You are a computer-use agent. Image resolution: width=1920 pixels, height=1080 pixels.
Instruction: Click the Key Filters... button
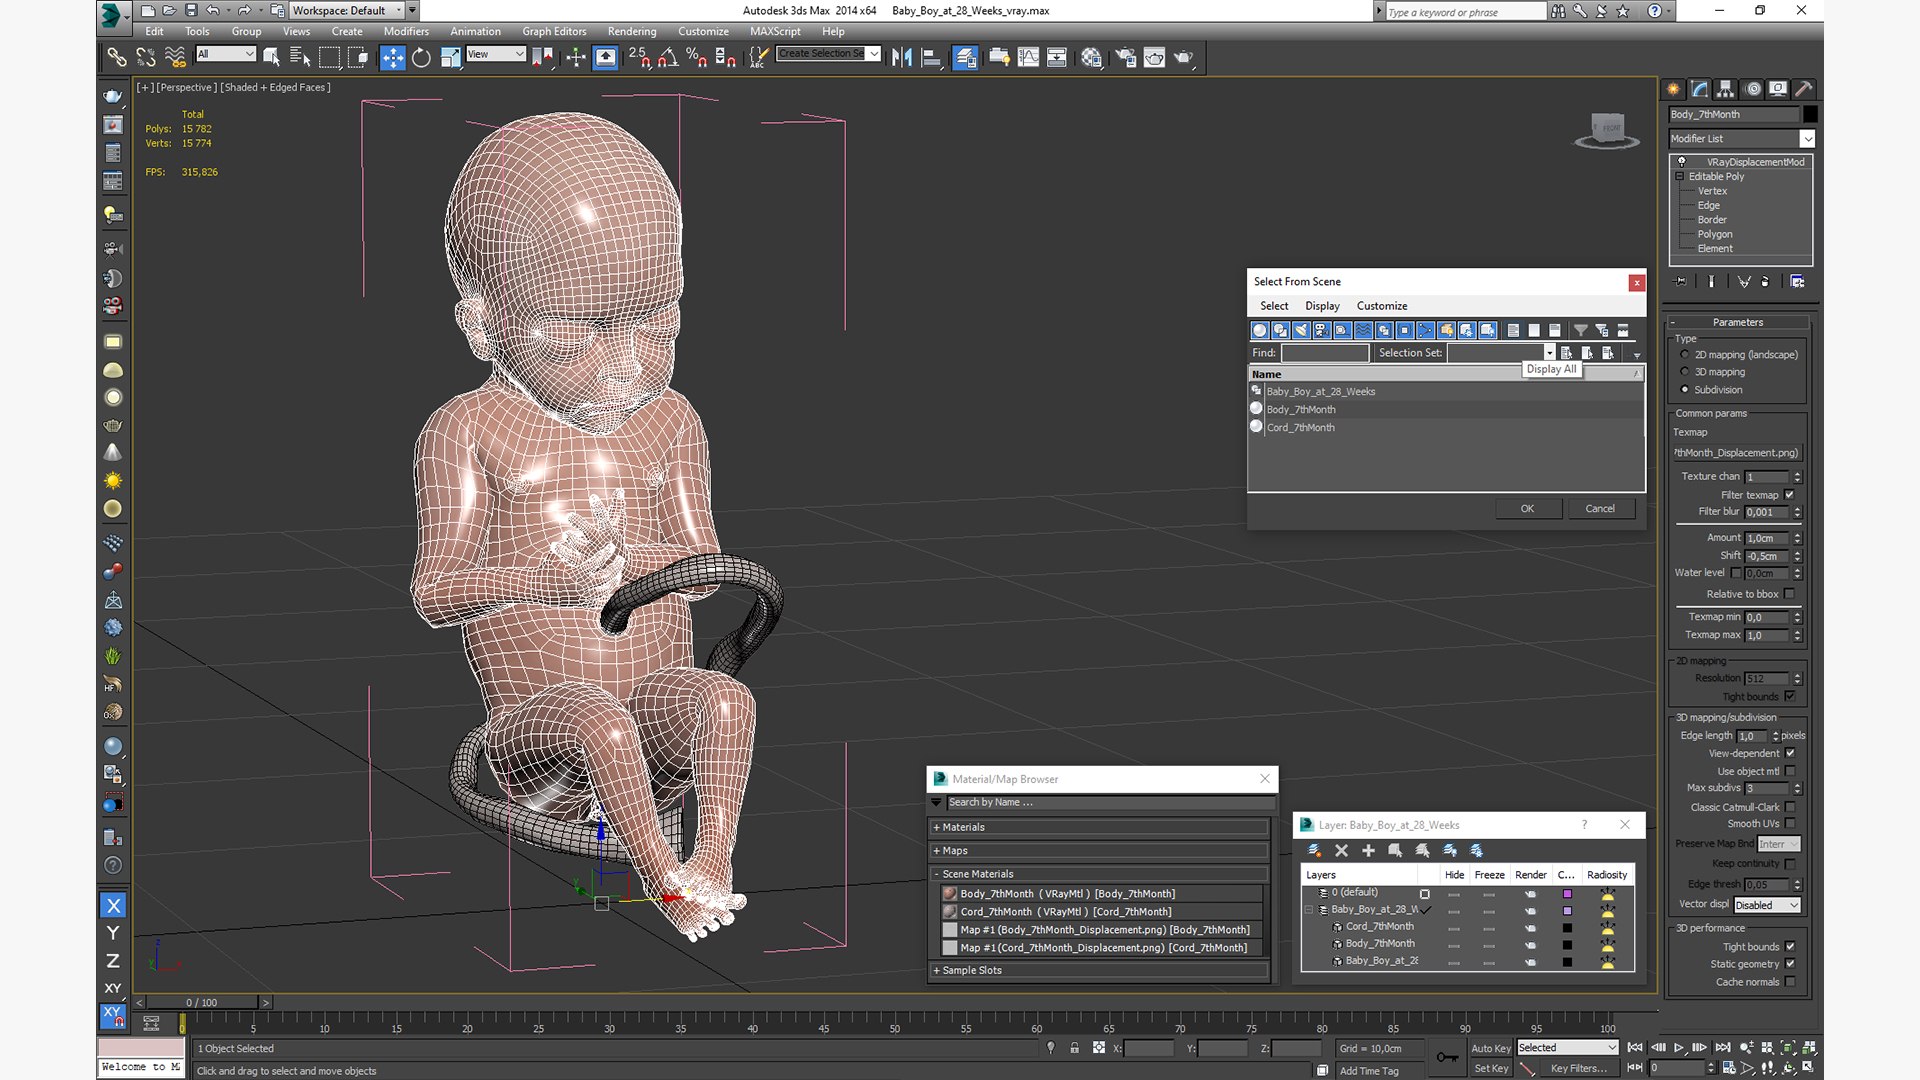[1578, 1068]
